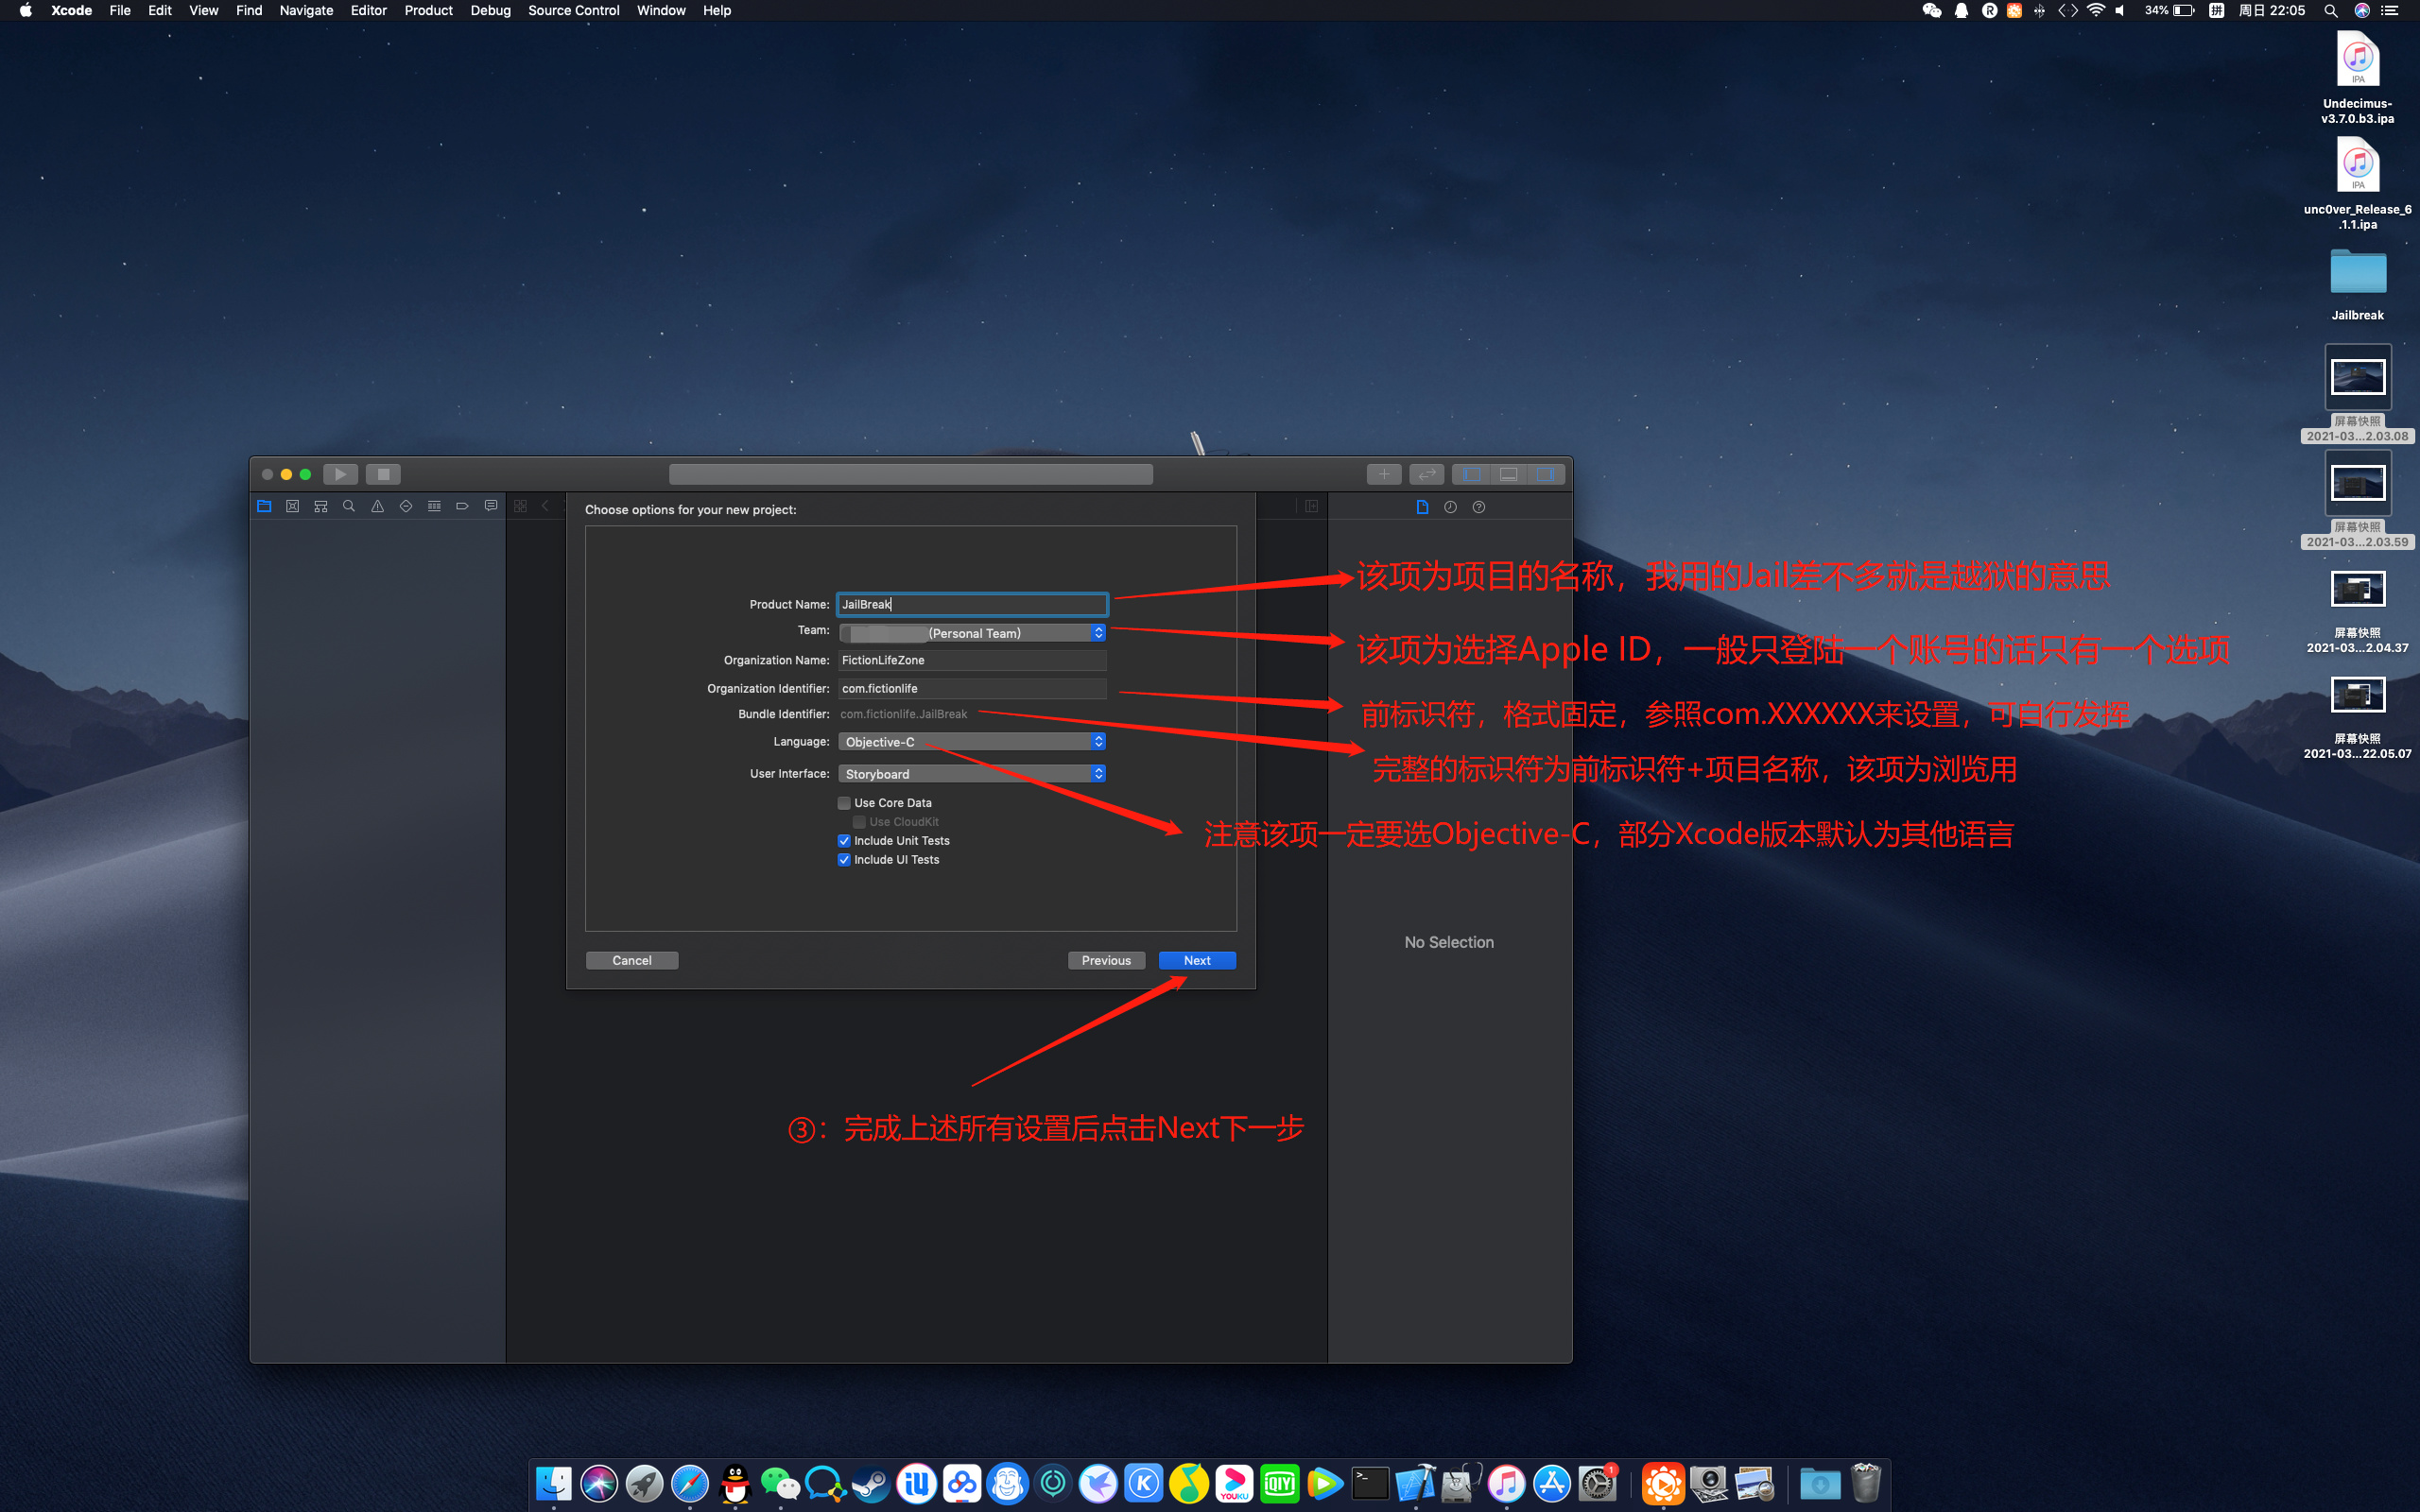Open the Quick Help inspector question mark icon

(1478, 507)
